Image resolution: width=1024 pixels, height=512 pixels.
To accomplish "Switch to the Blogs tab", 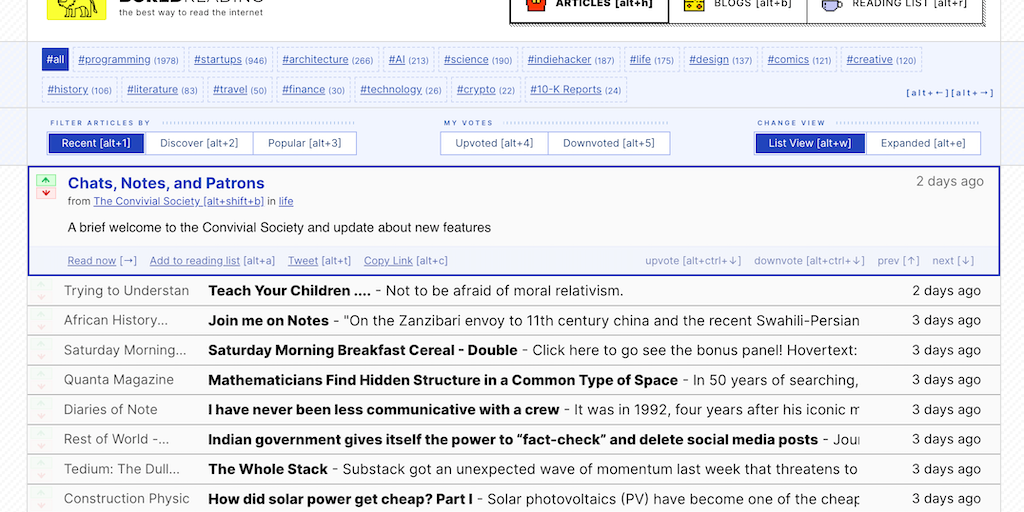I will click(x=739, y=6).
